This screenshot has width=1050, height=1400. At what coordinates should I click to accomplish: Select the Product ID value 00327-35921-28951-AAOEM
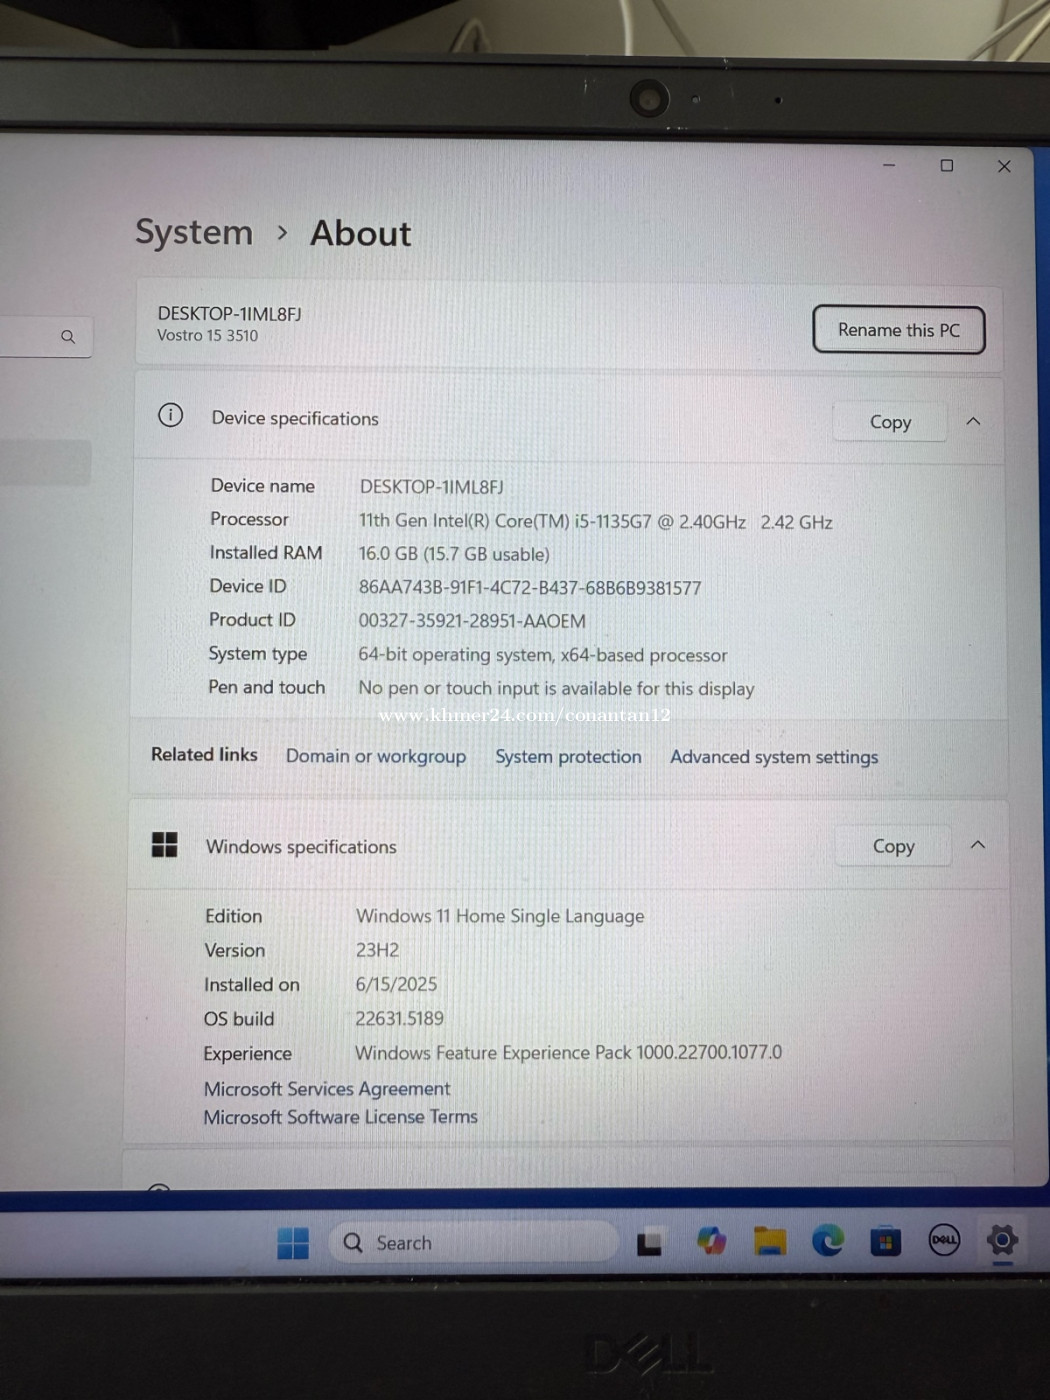[472, 621]
